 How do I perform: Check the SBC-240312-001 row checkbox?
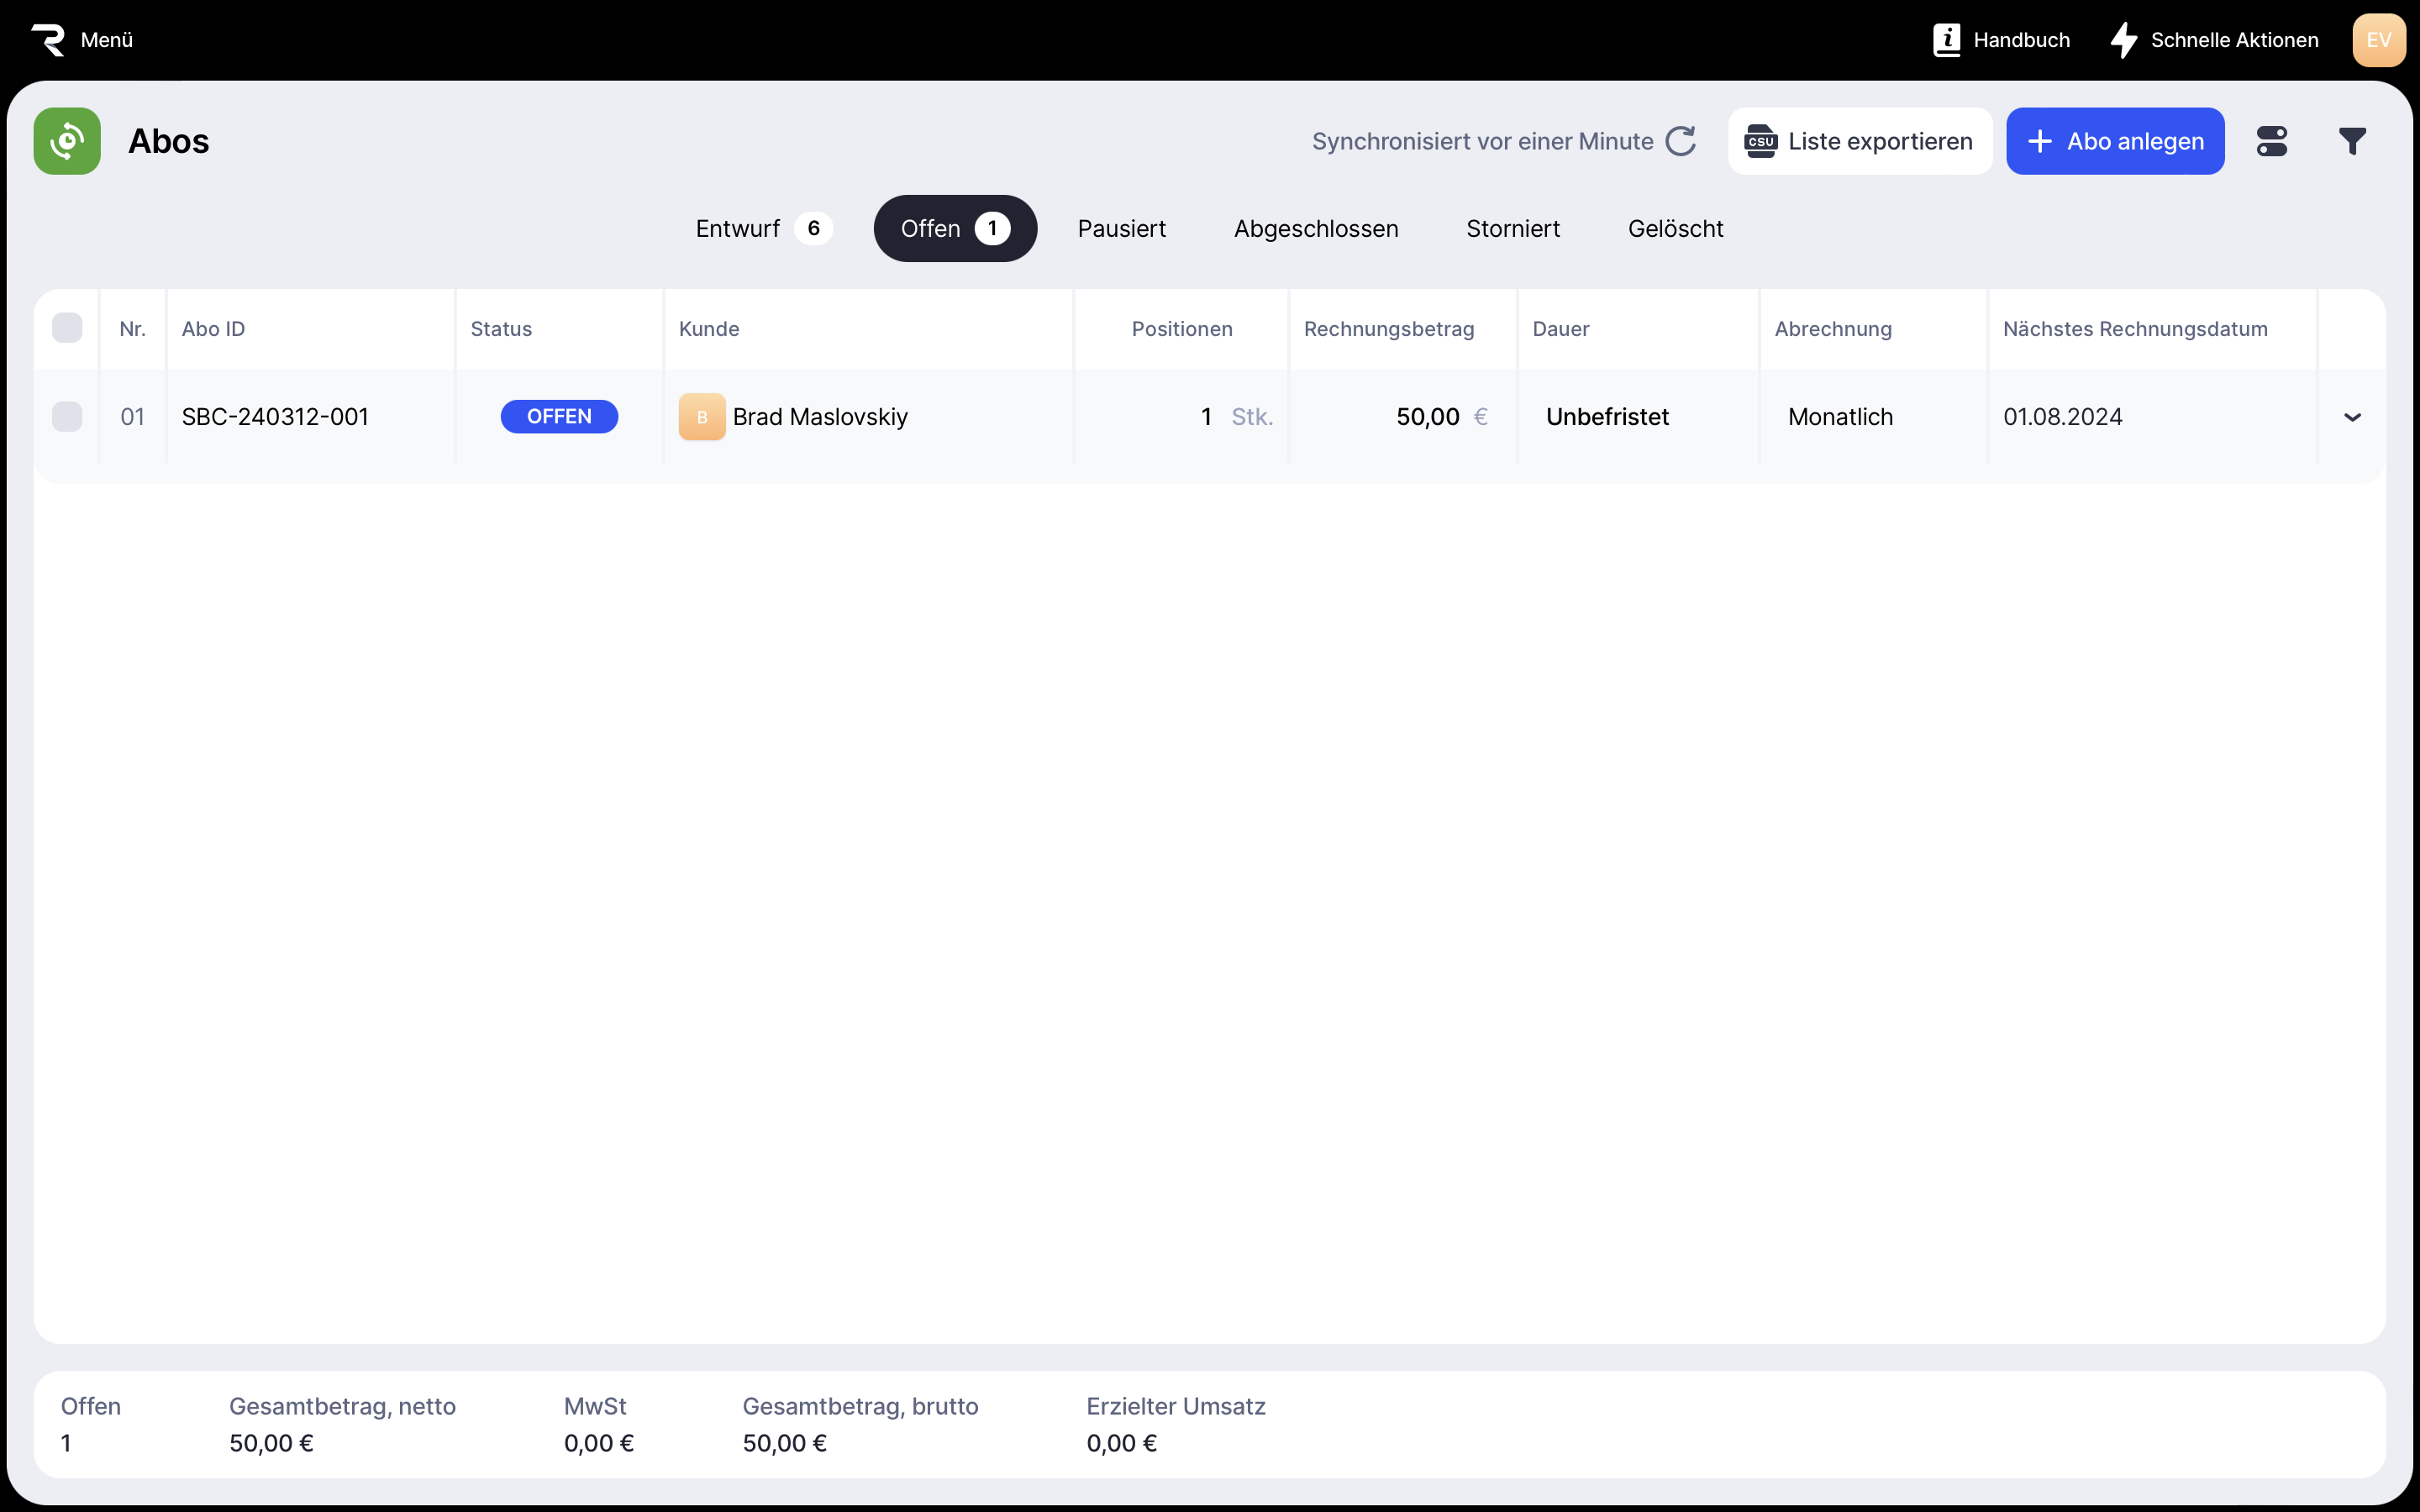coord(67,417)
